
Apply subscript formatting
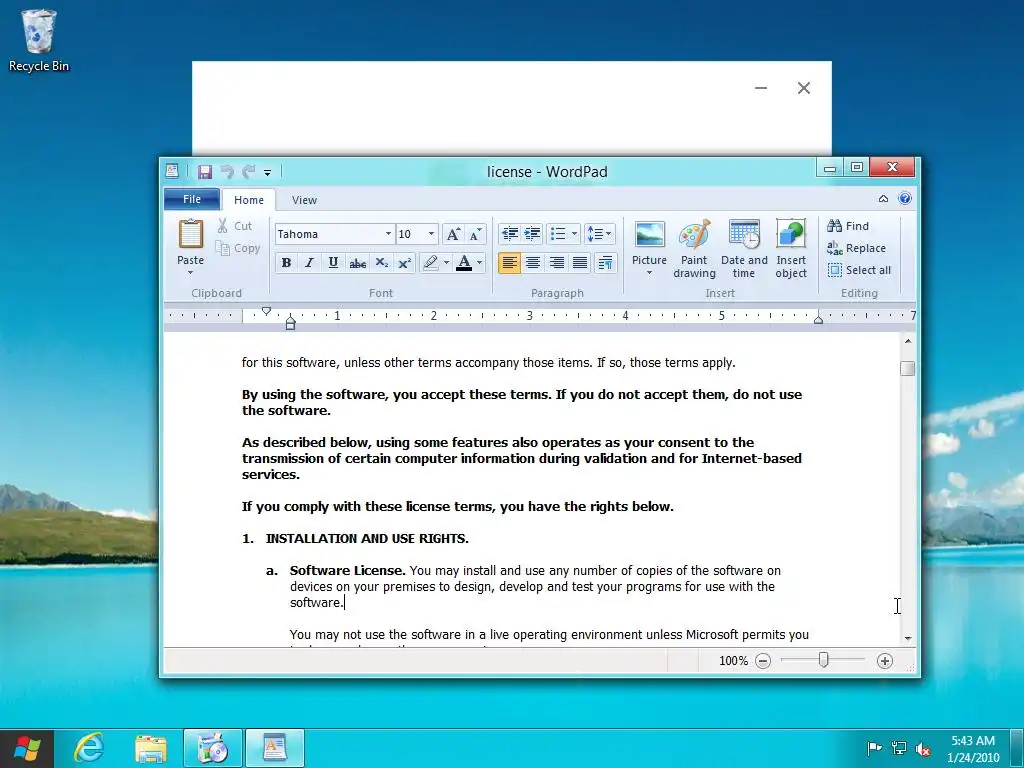click(381, 263)
